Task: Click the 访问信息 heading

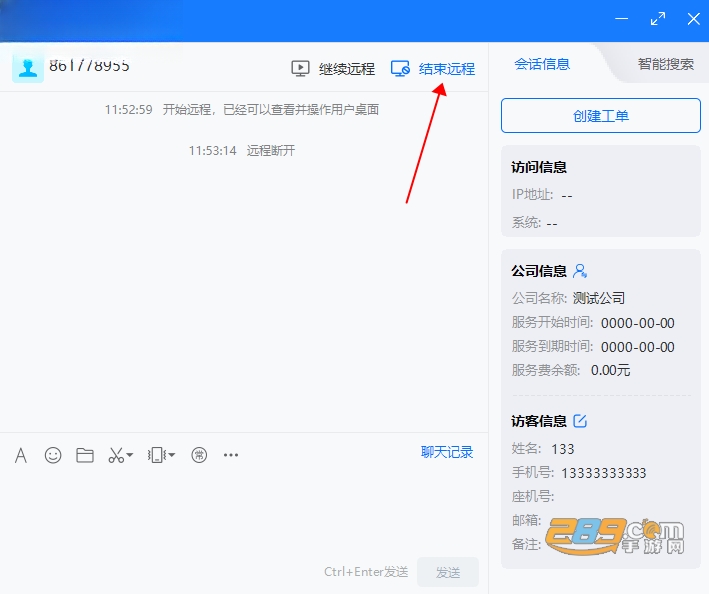Action: (x=539, y=167)
